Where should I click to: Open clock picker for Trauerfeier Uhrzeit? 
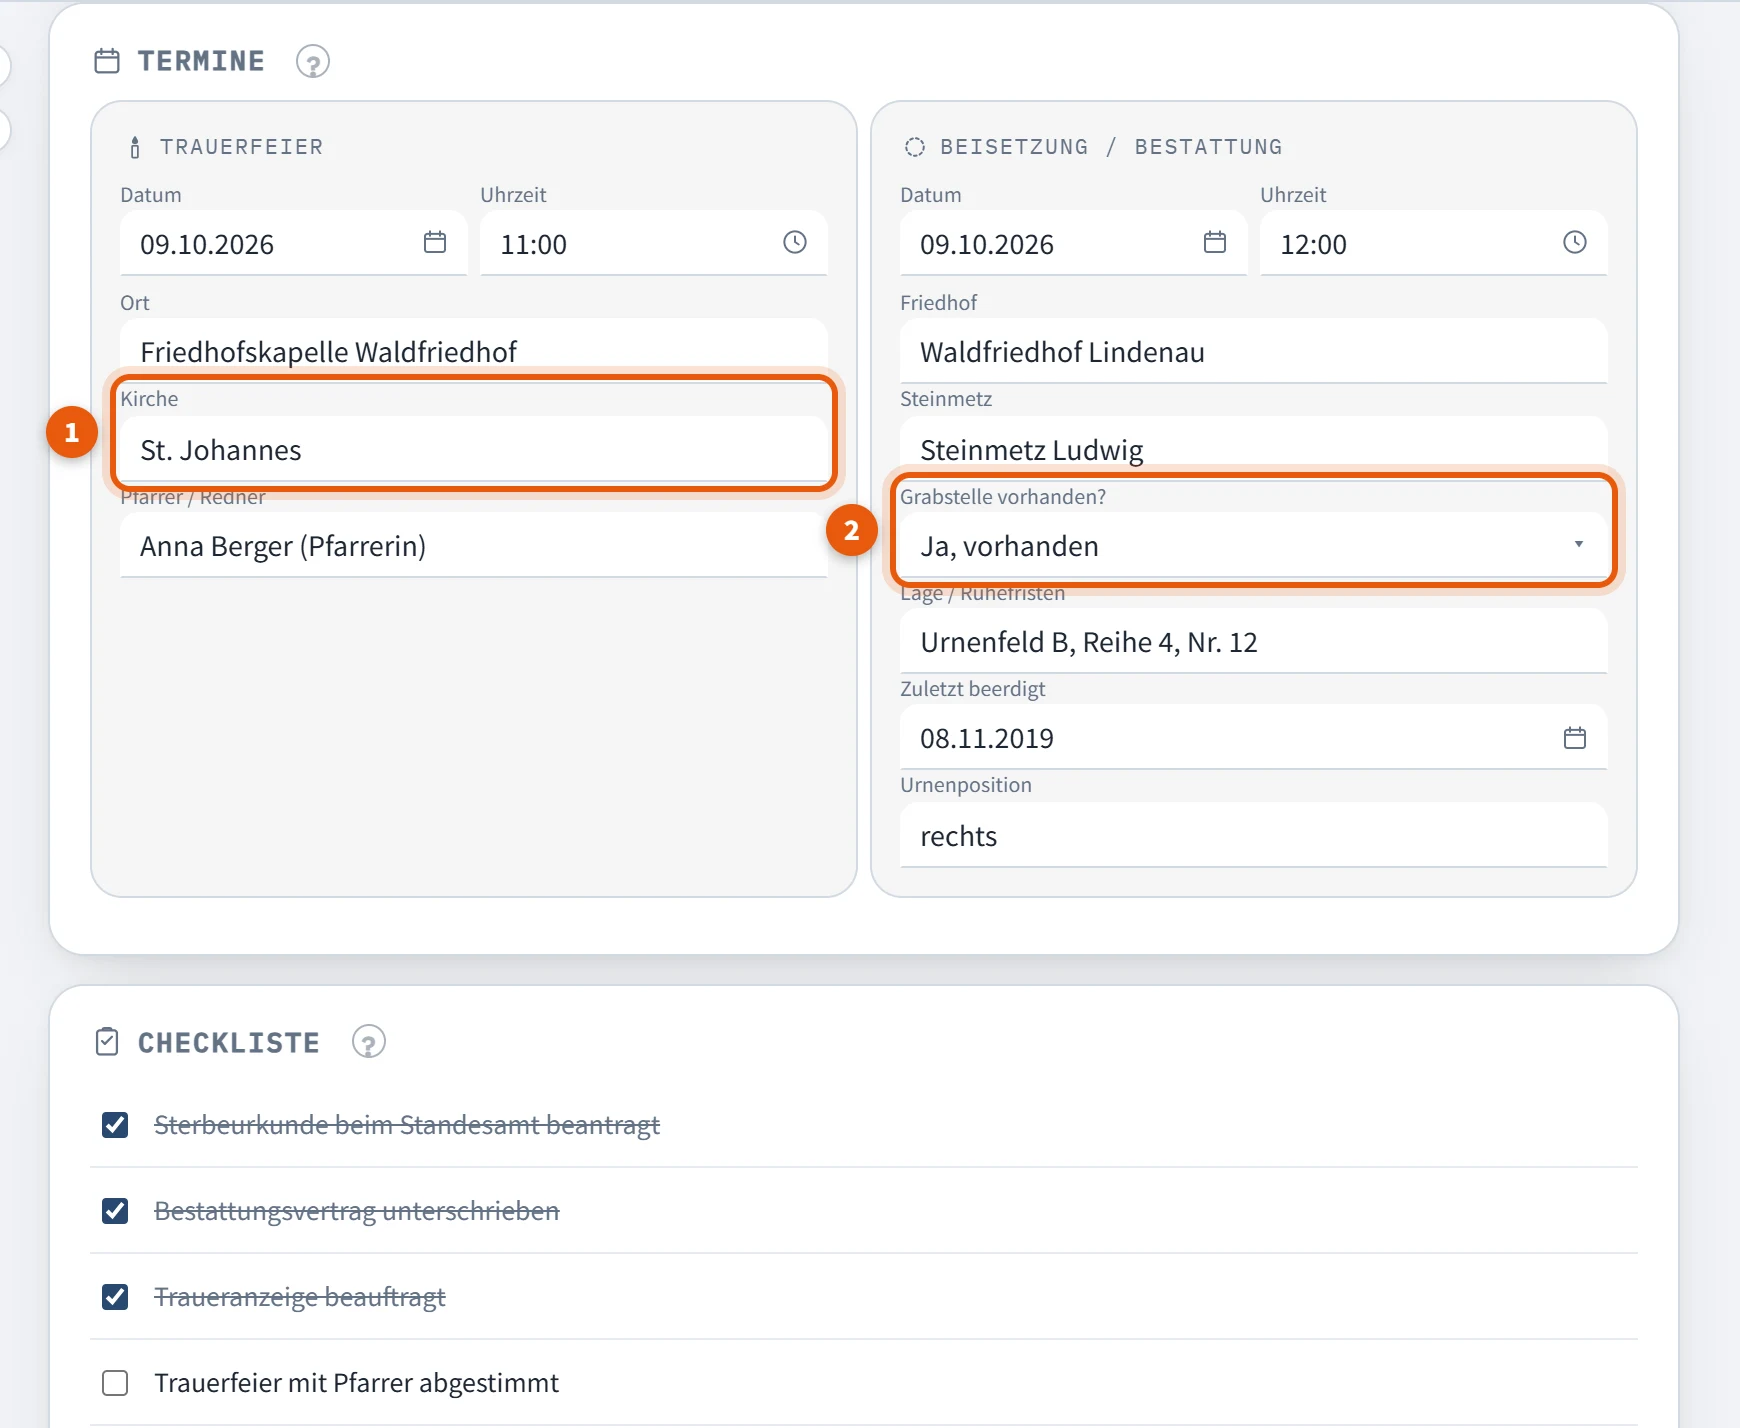click(795, 242)
